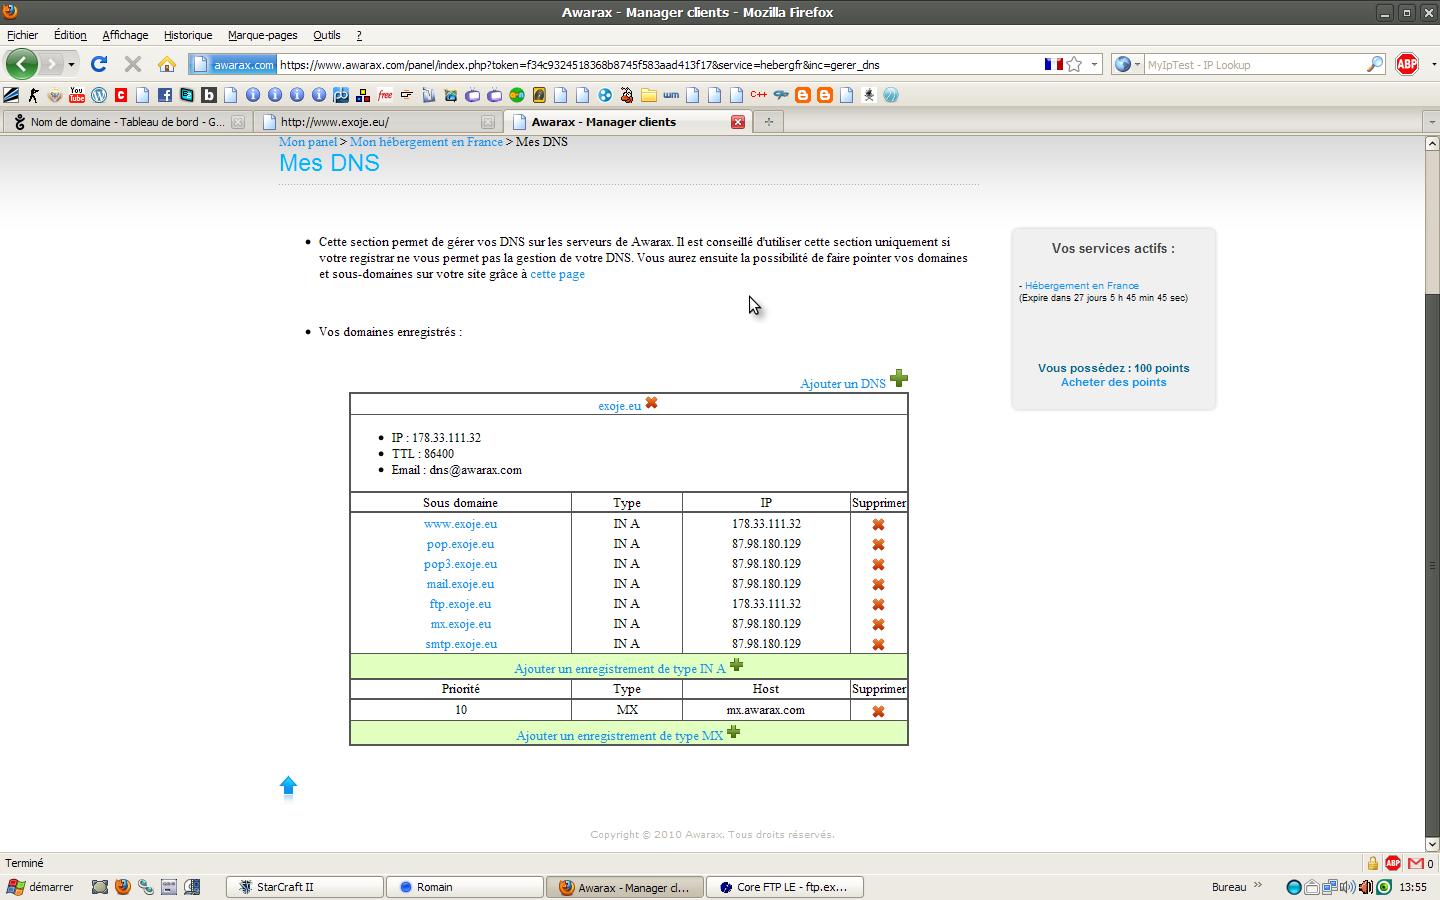Delete the mx.exoje.eu record
This screenshot has width=1440, height=900.
(878, 624)
